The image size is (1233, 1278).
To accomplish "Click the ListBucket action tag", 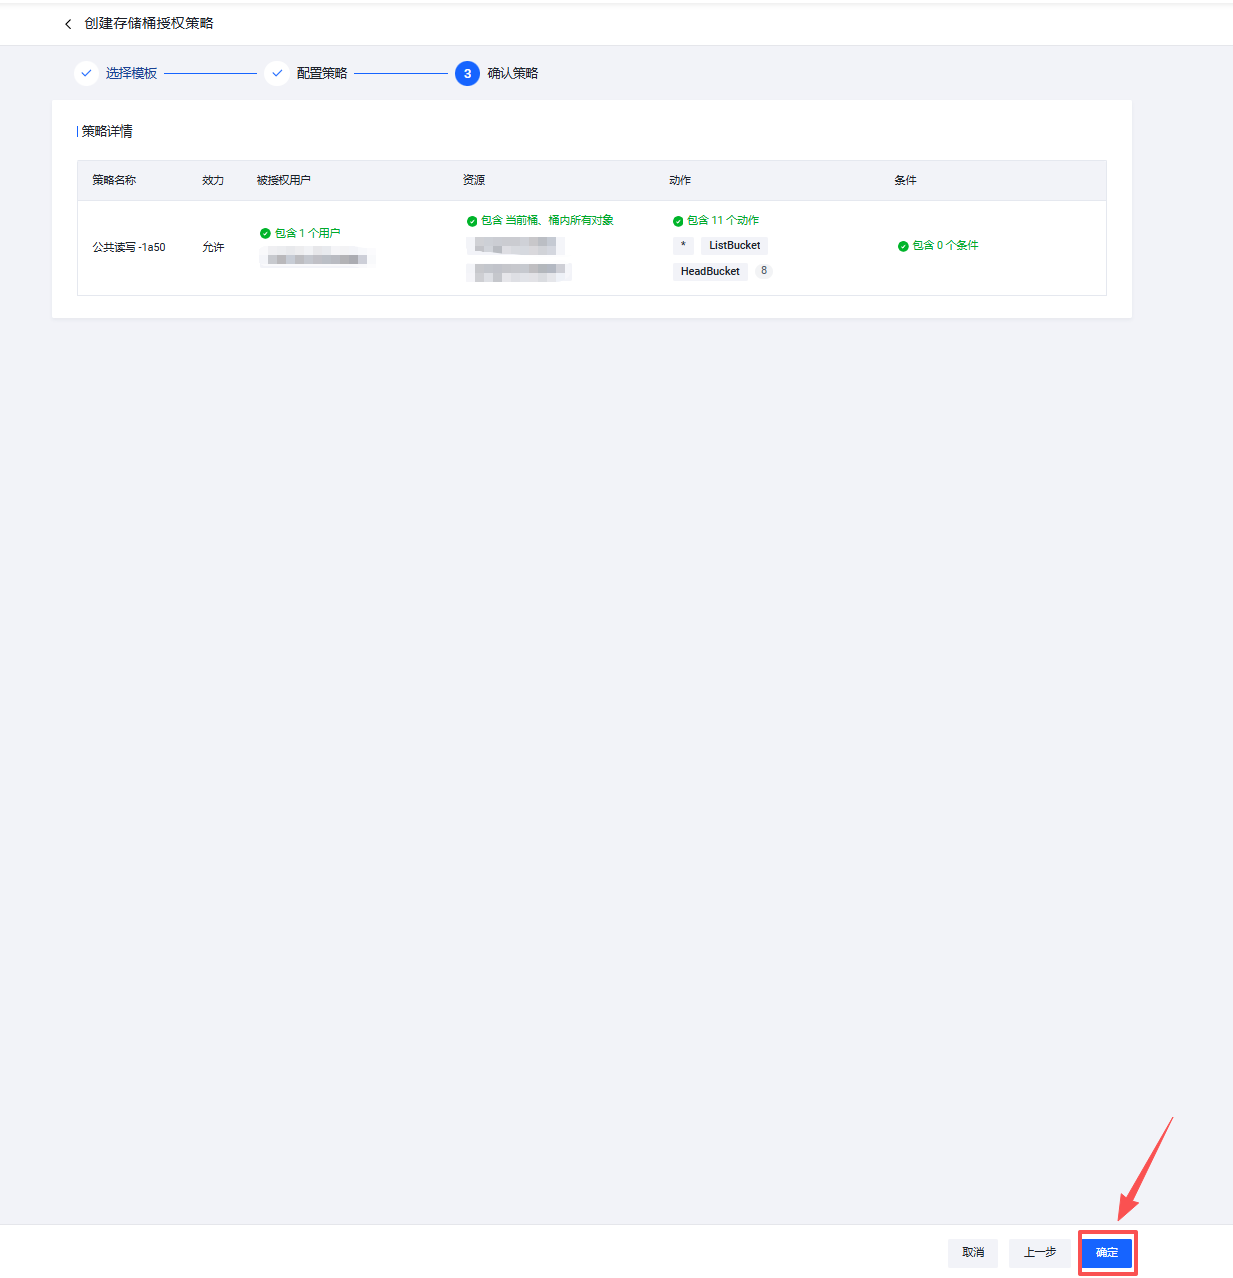I will 735,246.
